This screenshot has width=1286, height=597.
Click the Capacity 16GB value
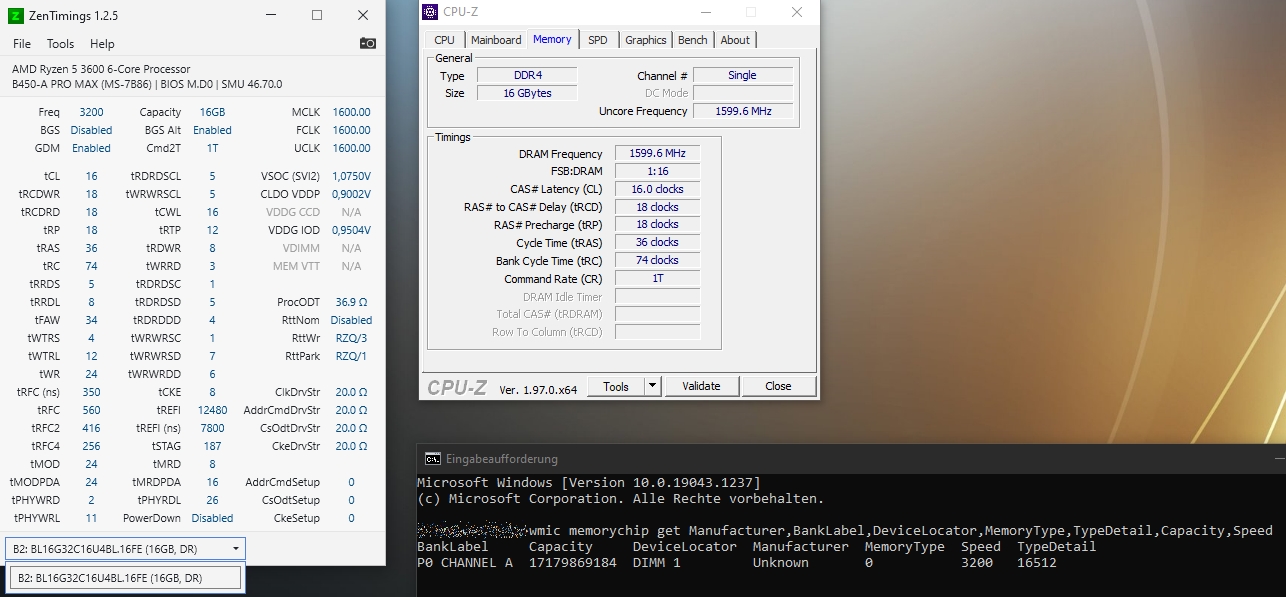(212, 112)
